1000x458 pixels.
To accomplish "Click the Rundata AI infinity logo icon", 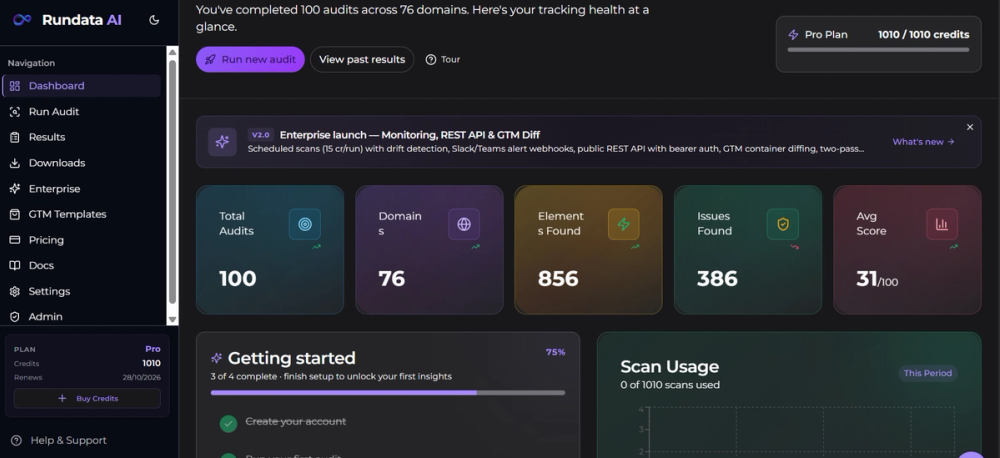I will (22, 20).
